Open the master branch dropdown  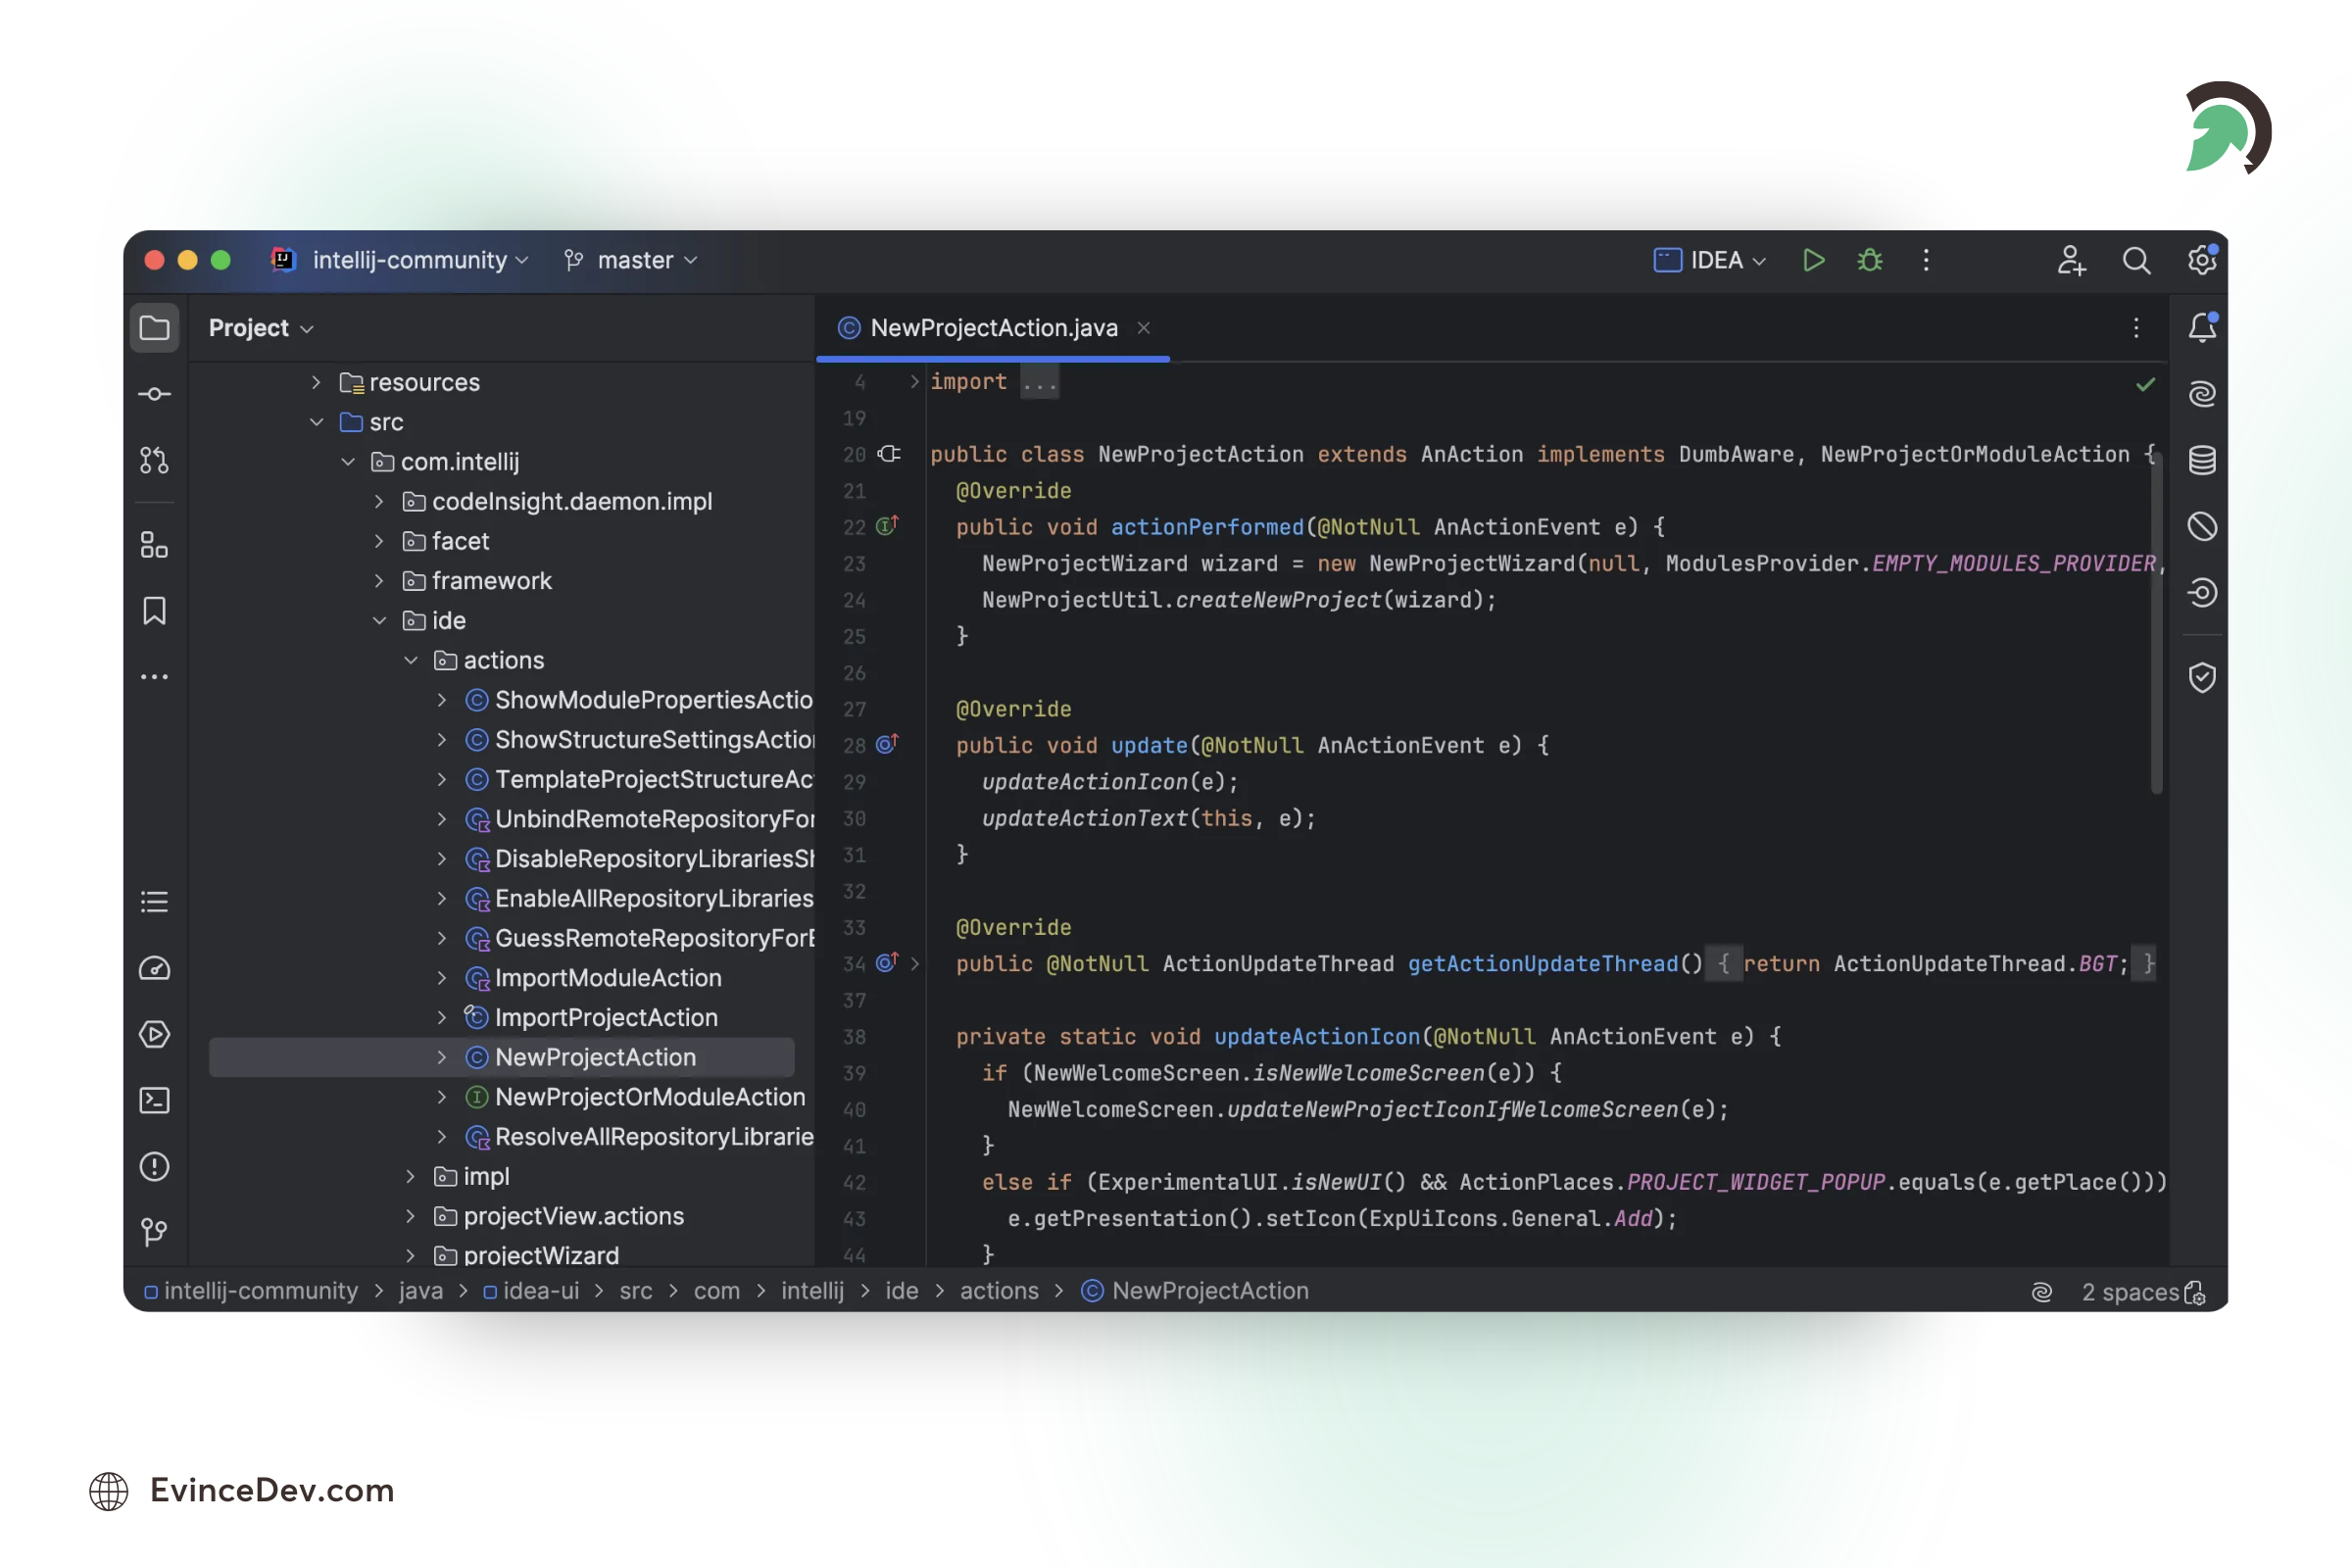tap(630, 260)
